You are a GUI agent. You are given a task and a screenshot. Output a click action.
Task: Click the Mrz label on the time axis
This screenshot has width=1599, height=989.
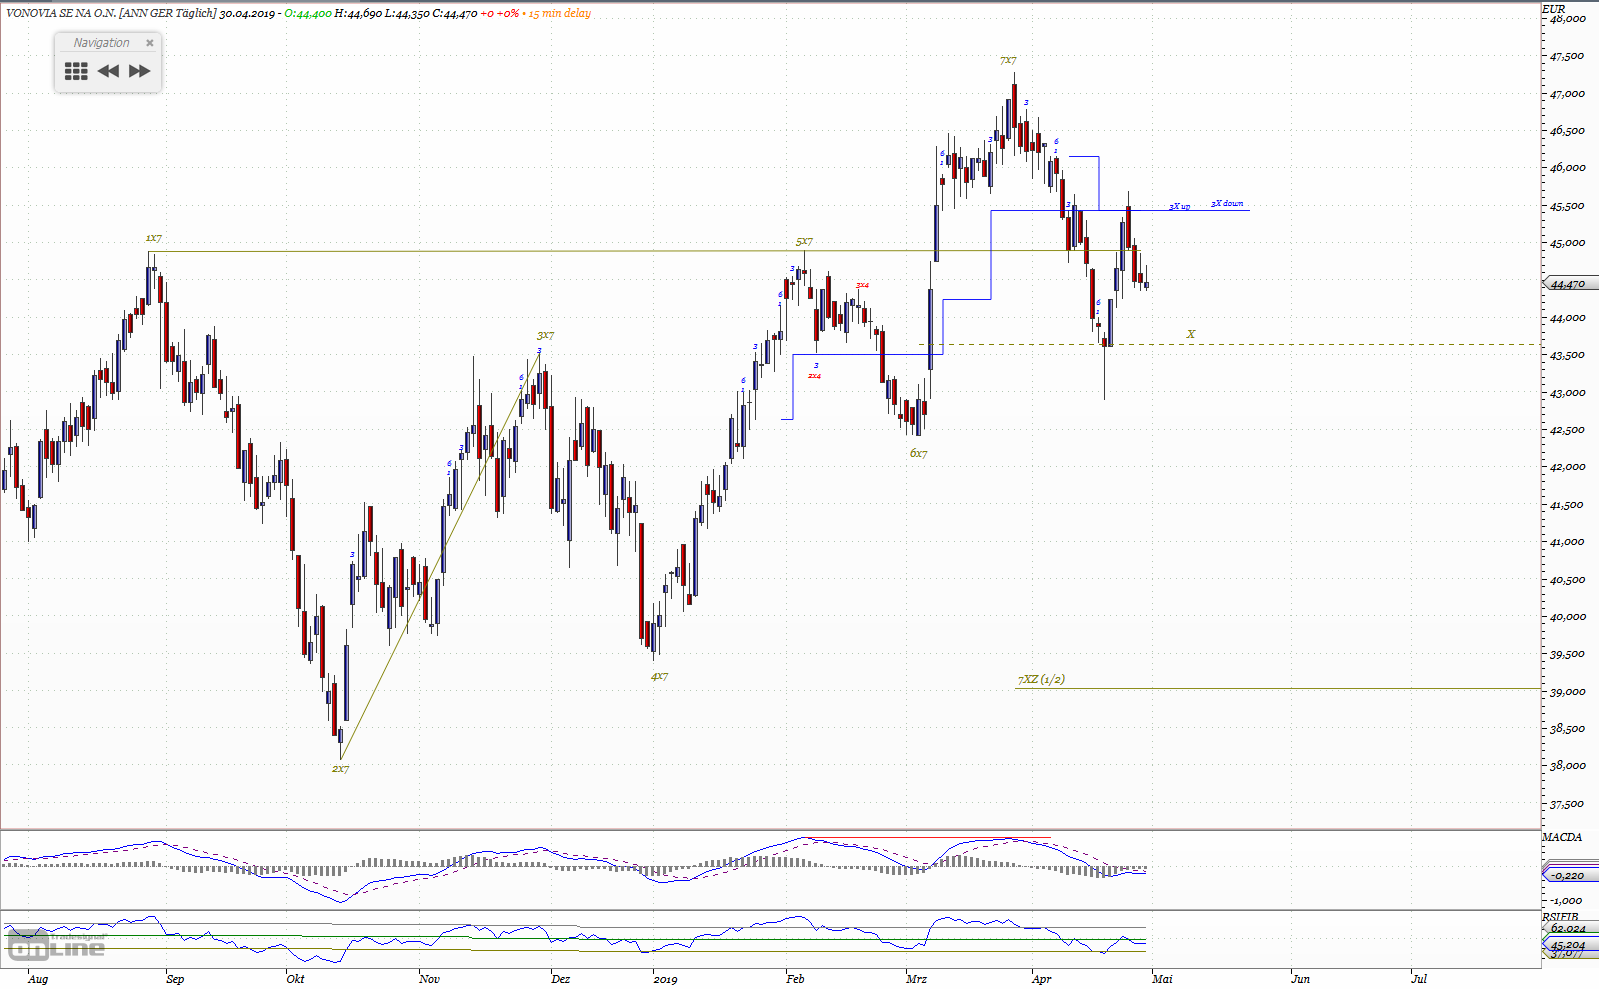point(916,979)
